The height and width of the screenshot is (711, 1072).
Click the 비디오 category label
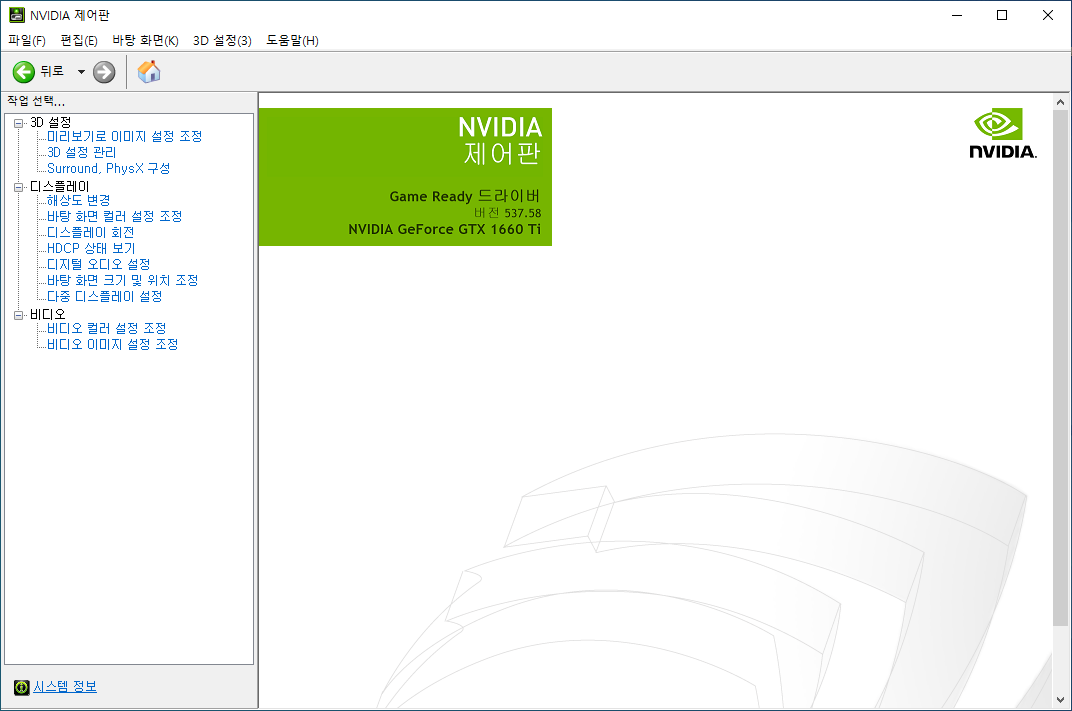coord(48,314)
